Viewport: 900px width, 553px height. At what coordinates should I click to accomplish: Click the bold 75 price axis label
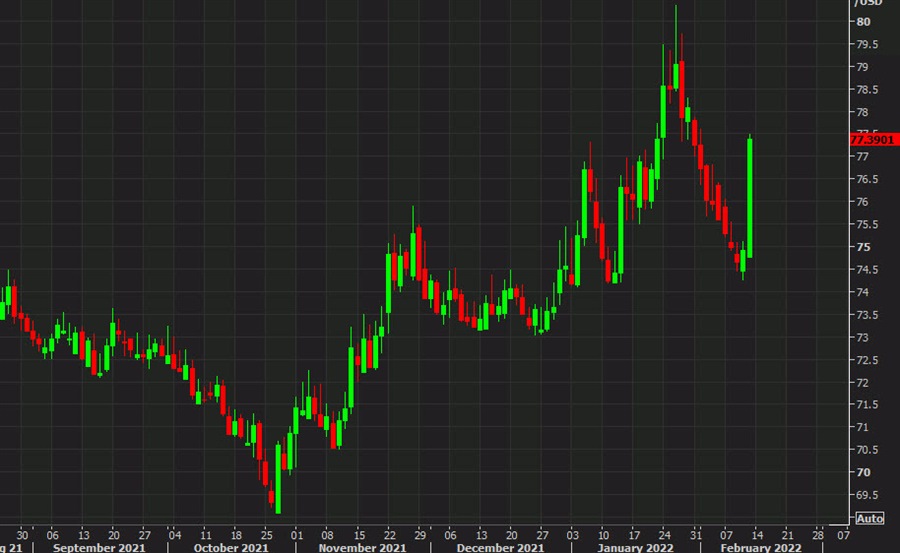tap(863, 247)
